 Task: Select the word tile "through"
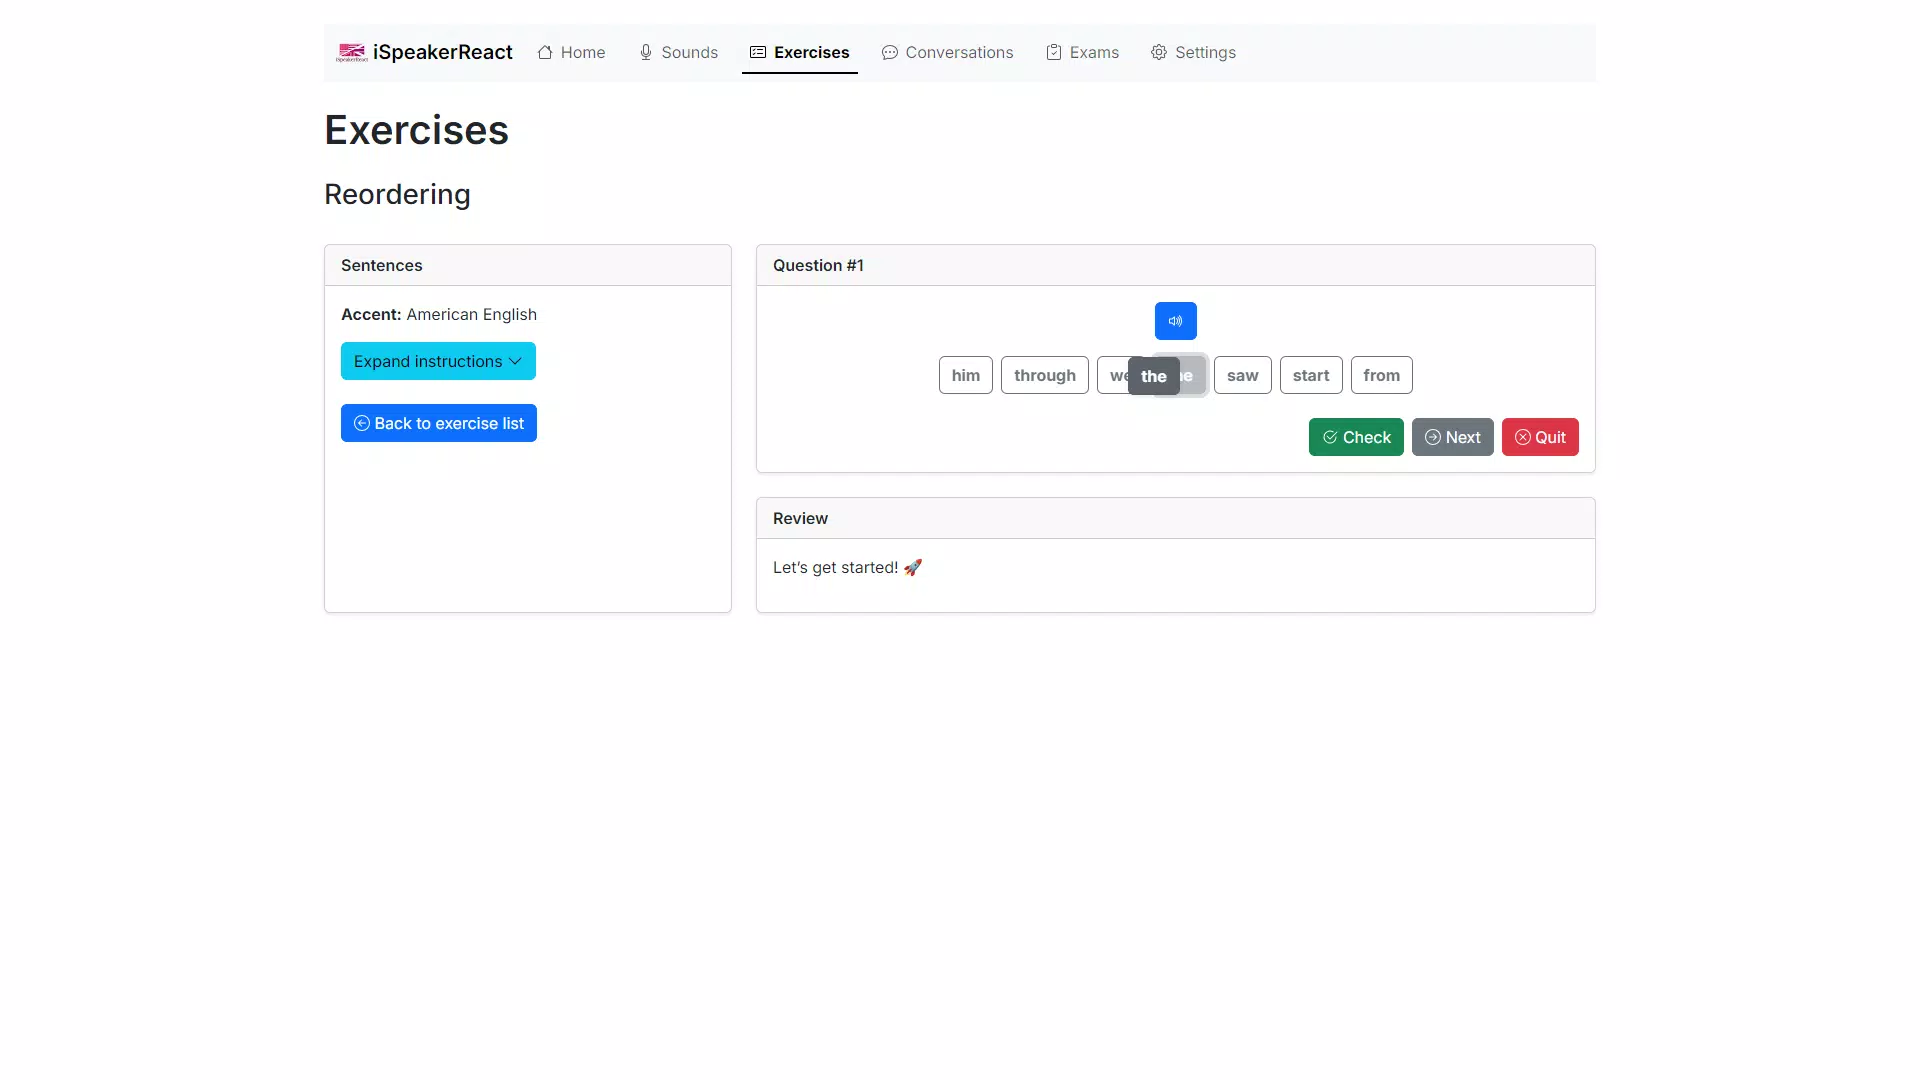1045,375
